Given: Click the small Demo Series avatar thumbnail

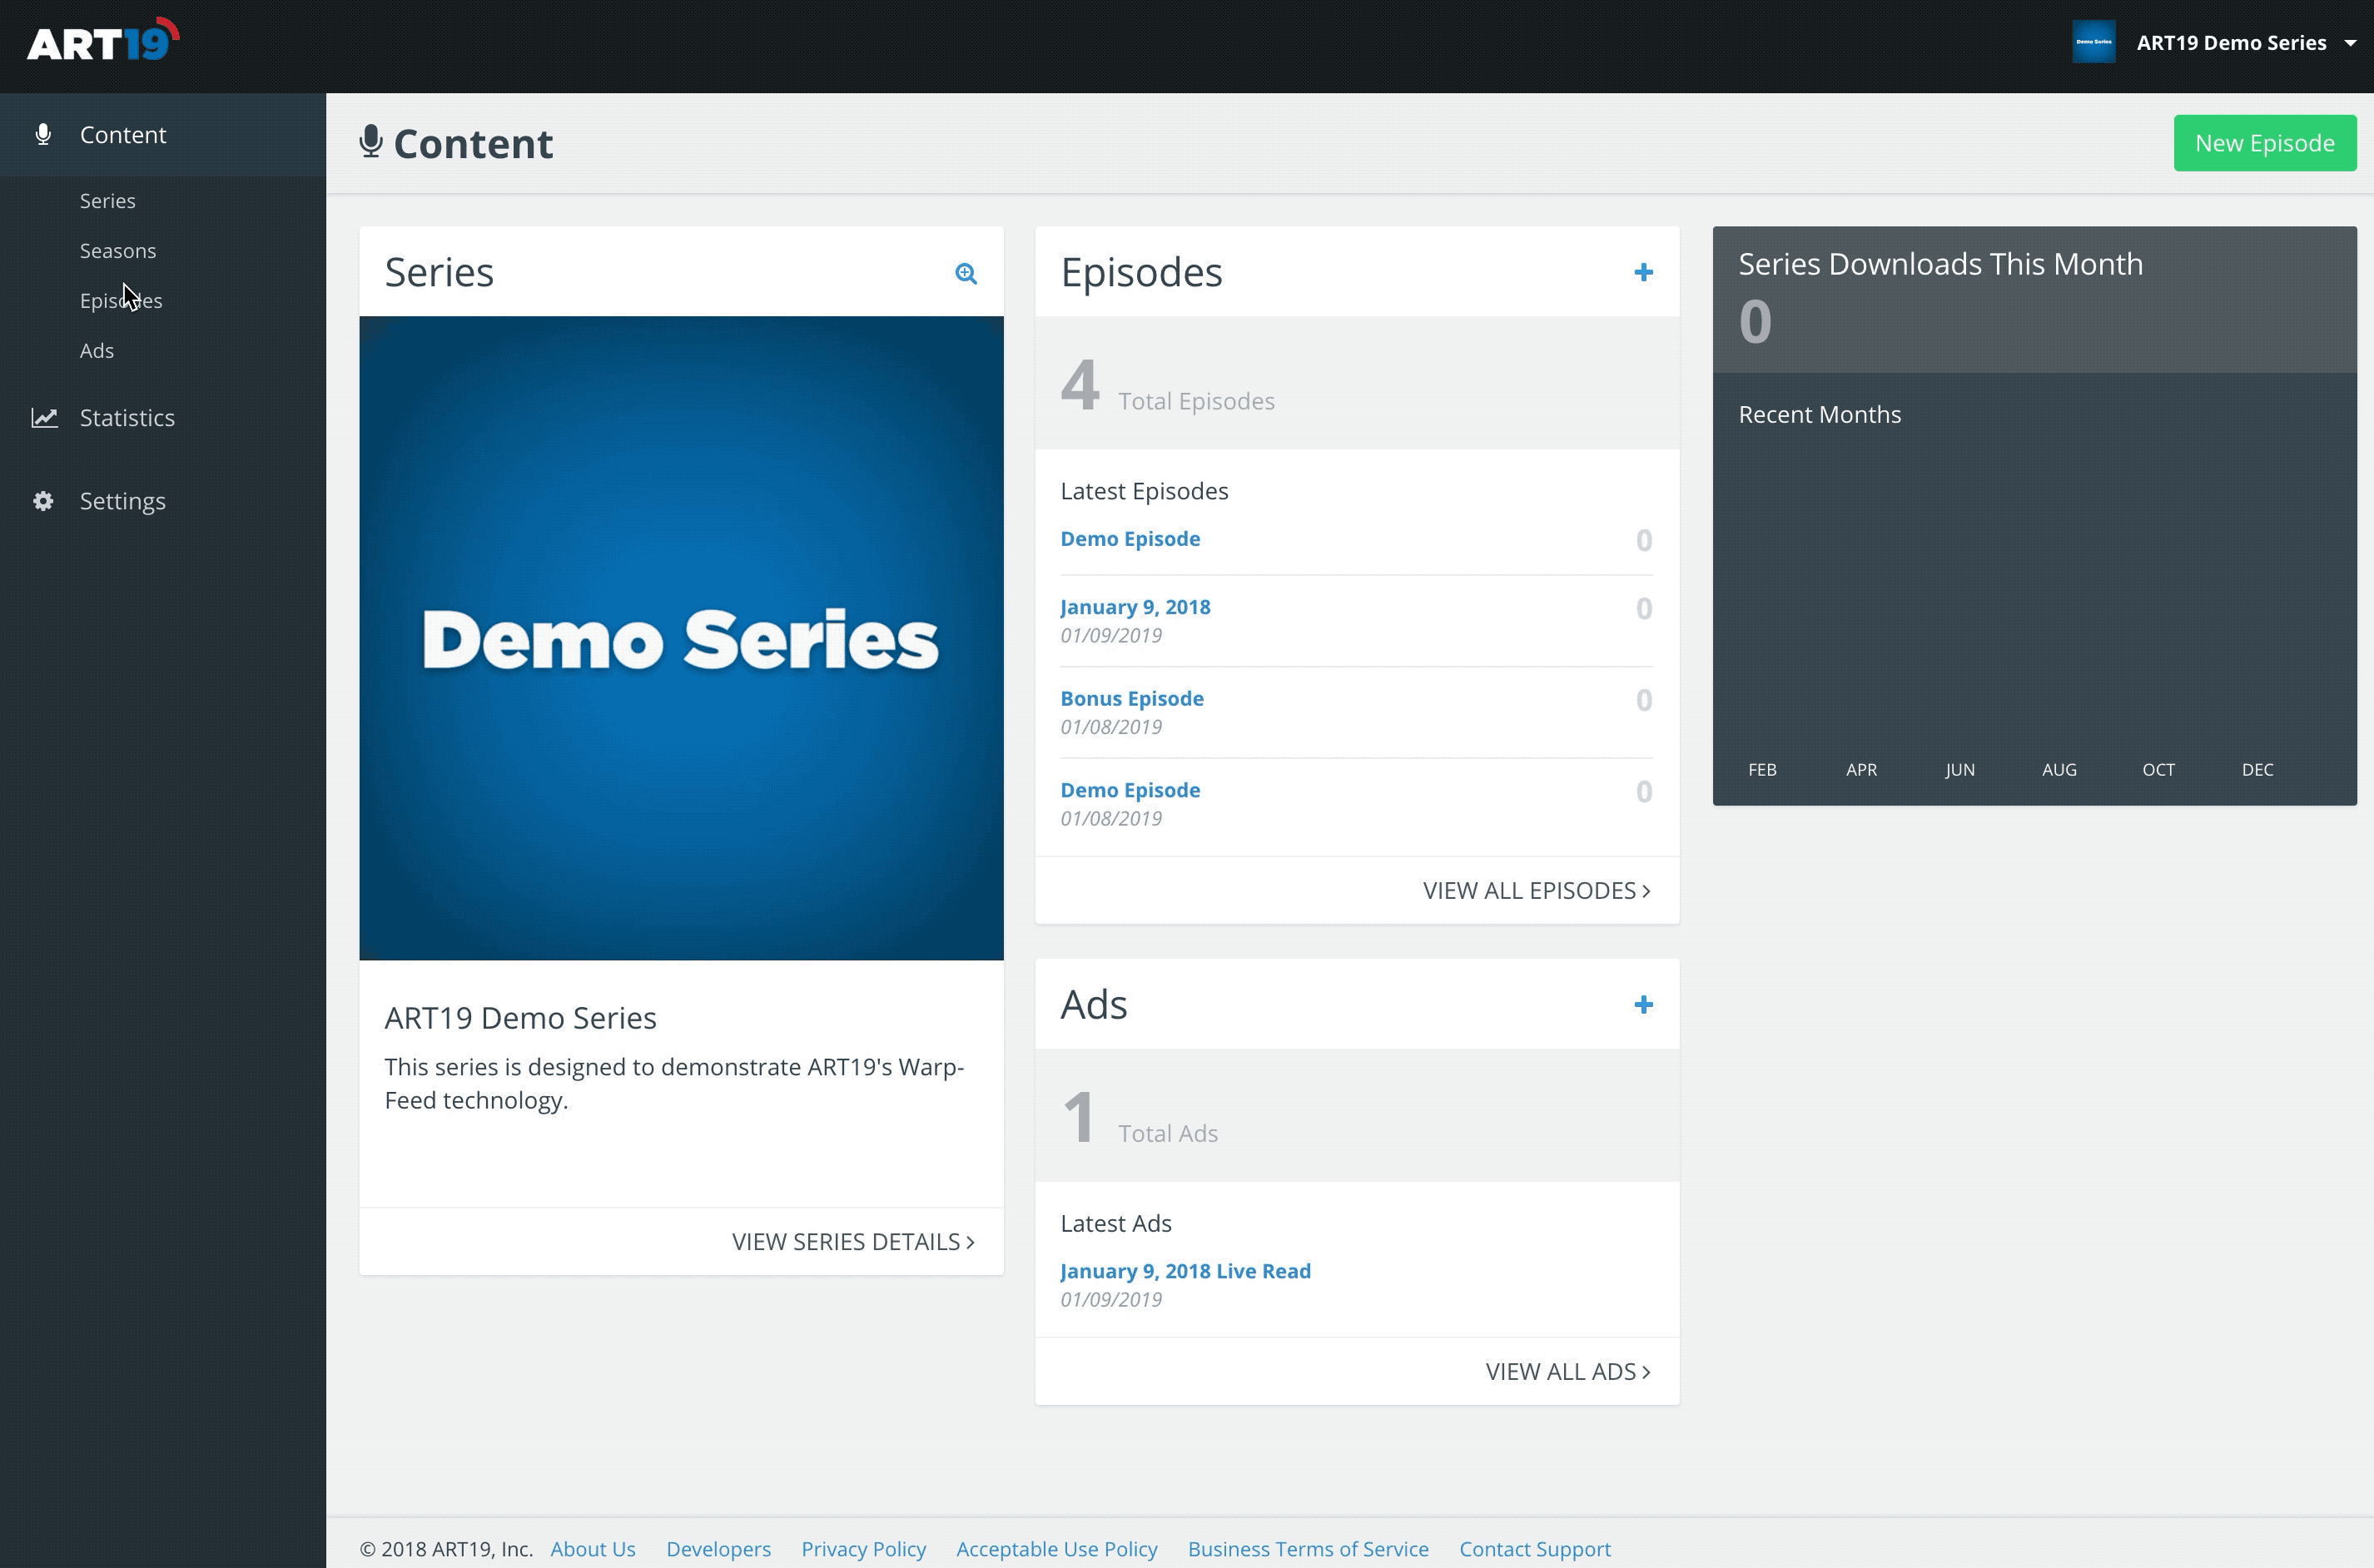Looking at the screenshot, I should coord(2093,42).
